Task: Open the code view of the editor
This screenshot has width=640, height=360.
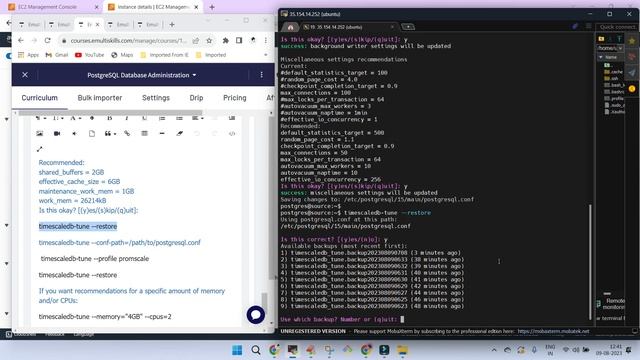Action: [x=232, y=133]
